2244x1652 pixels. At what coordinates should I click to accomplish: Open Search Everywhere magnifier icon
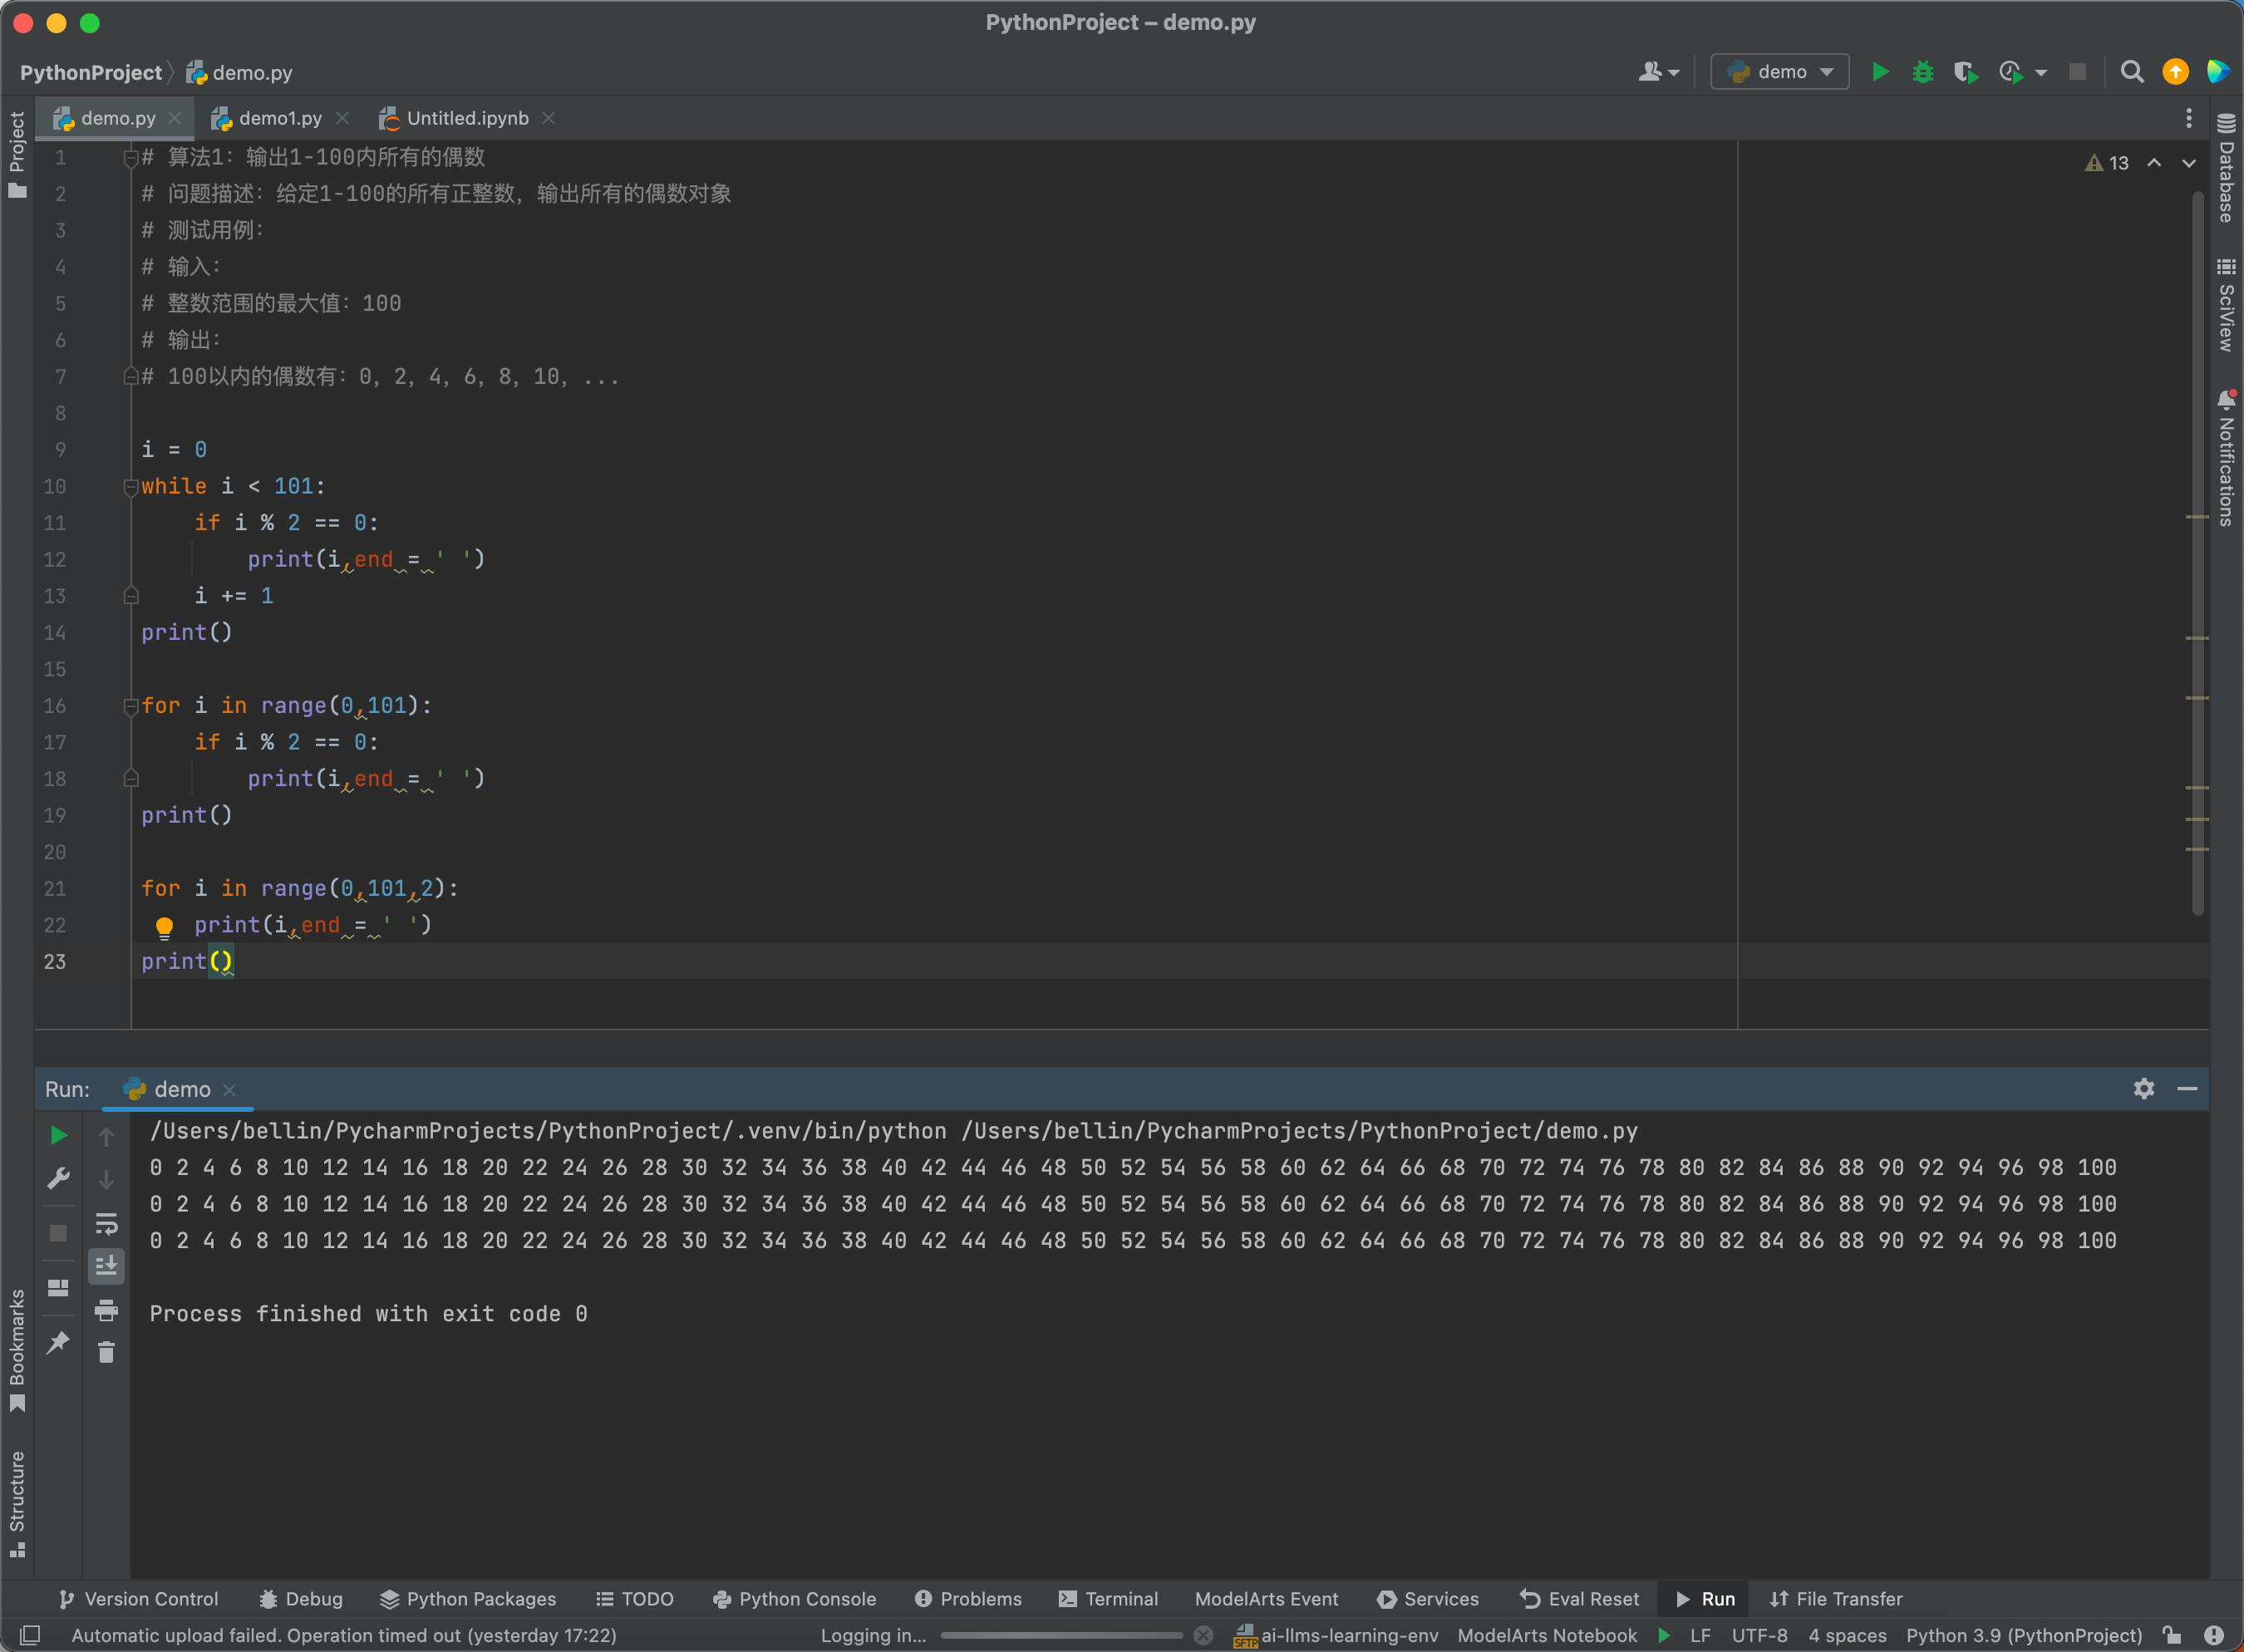[x=2132, y=72]
